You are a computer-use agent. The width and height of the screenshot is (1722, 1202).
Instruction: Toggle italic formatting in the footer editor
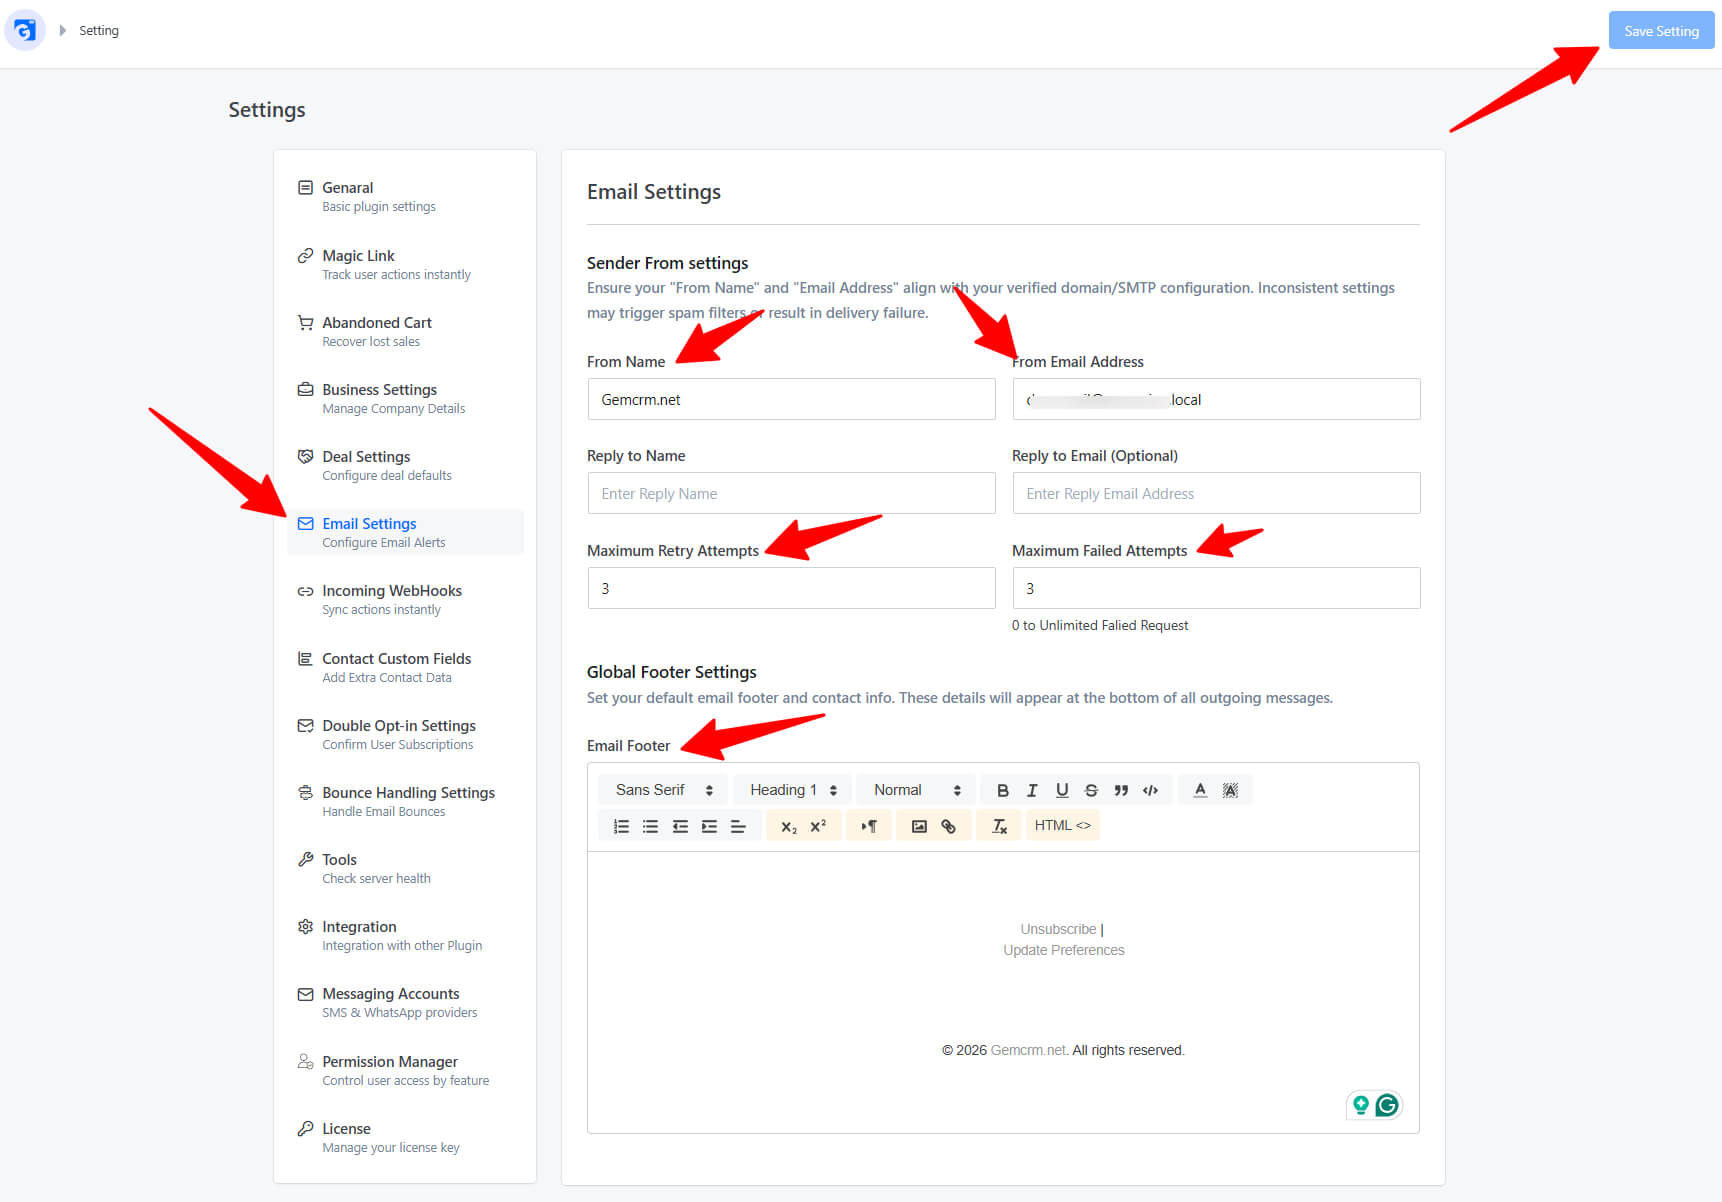pos(1032,790)
